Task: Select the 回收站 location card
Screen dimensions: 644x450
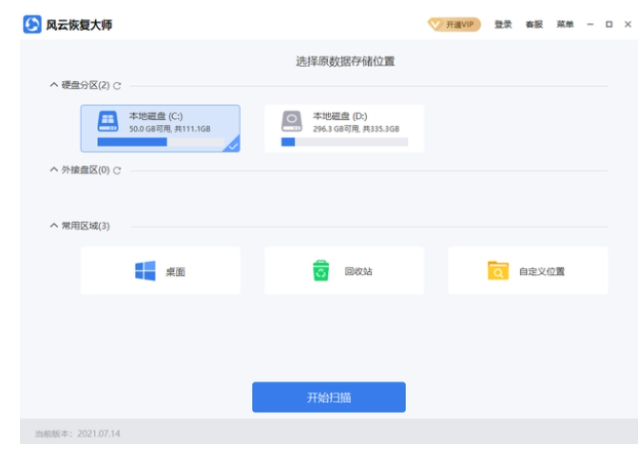Action: tap(344, 271)
